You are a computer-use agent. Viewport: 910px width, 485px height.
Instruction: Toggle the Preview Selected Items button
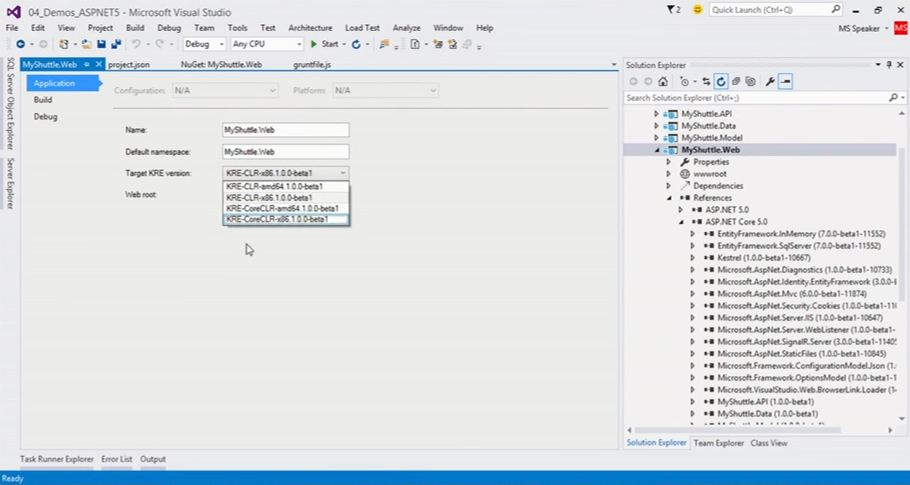785,82
